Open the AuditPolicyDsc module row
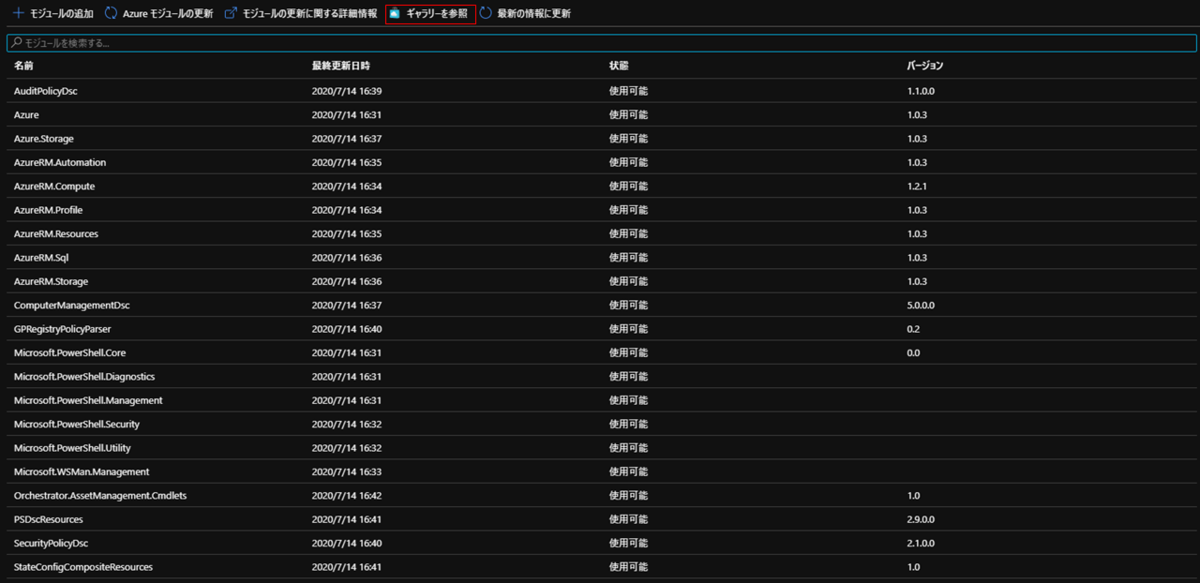Screen dimensions: 1200x583 [x=600, y=91]
